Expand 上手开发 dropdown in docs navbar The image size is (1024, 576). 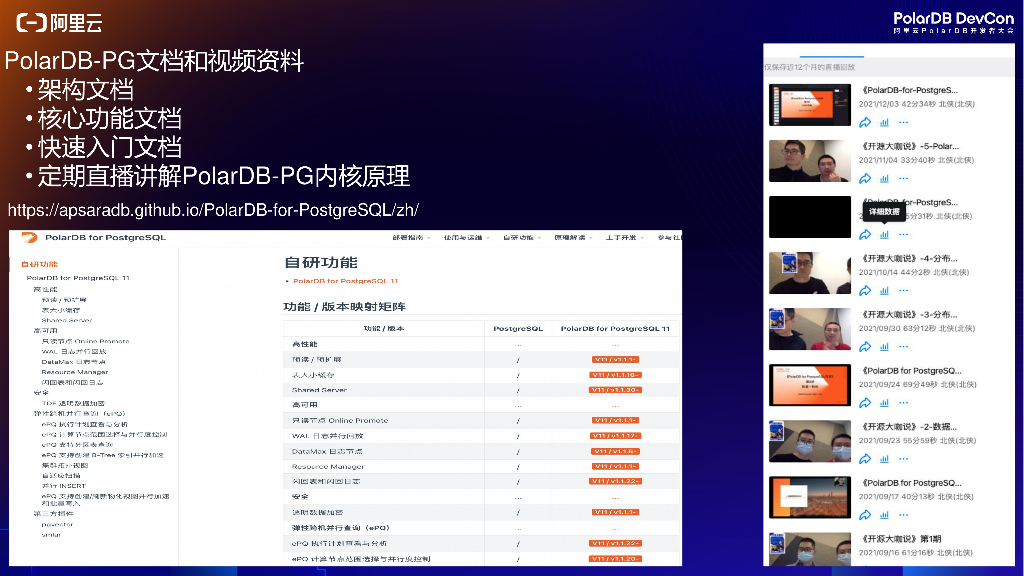[x=624, y=238]
